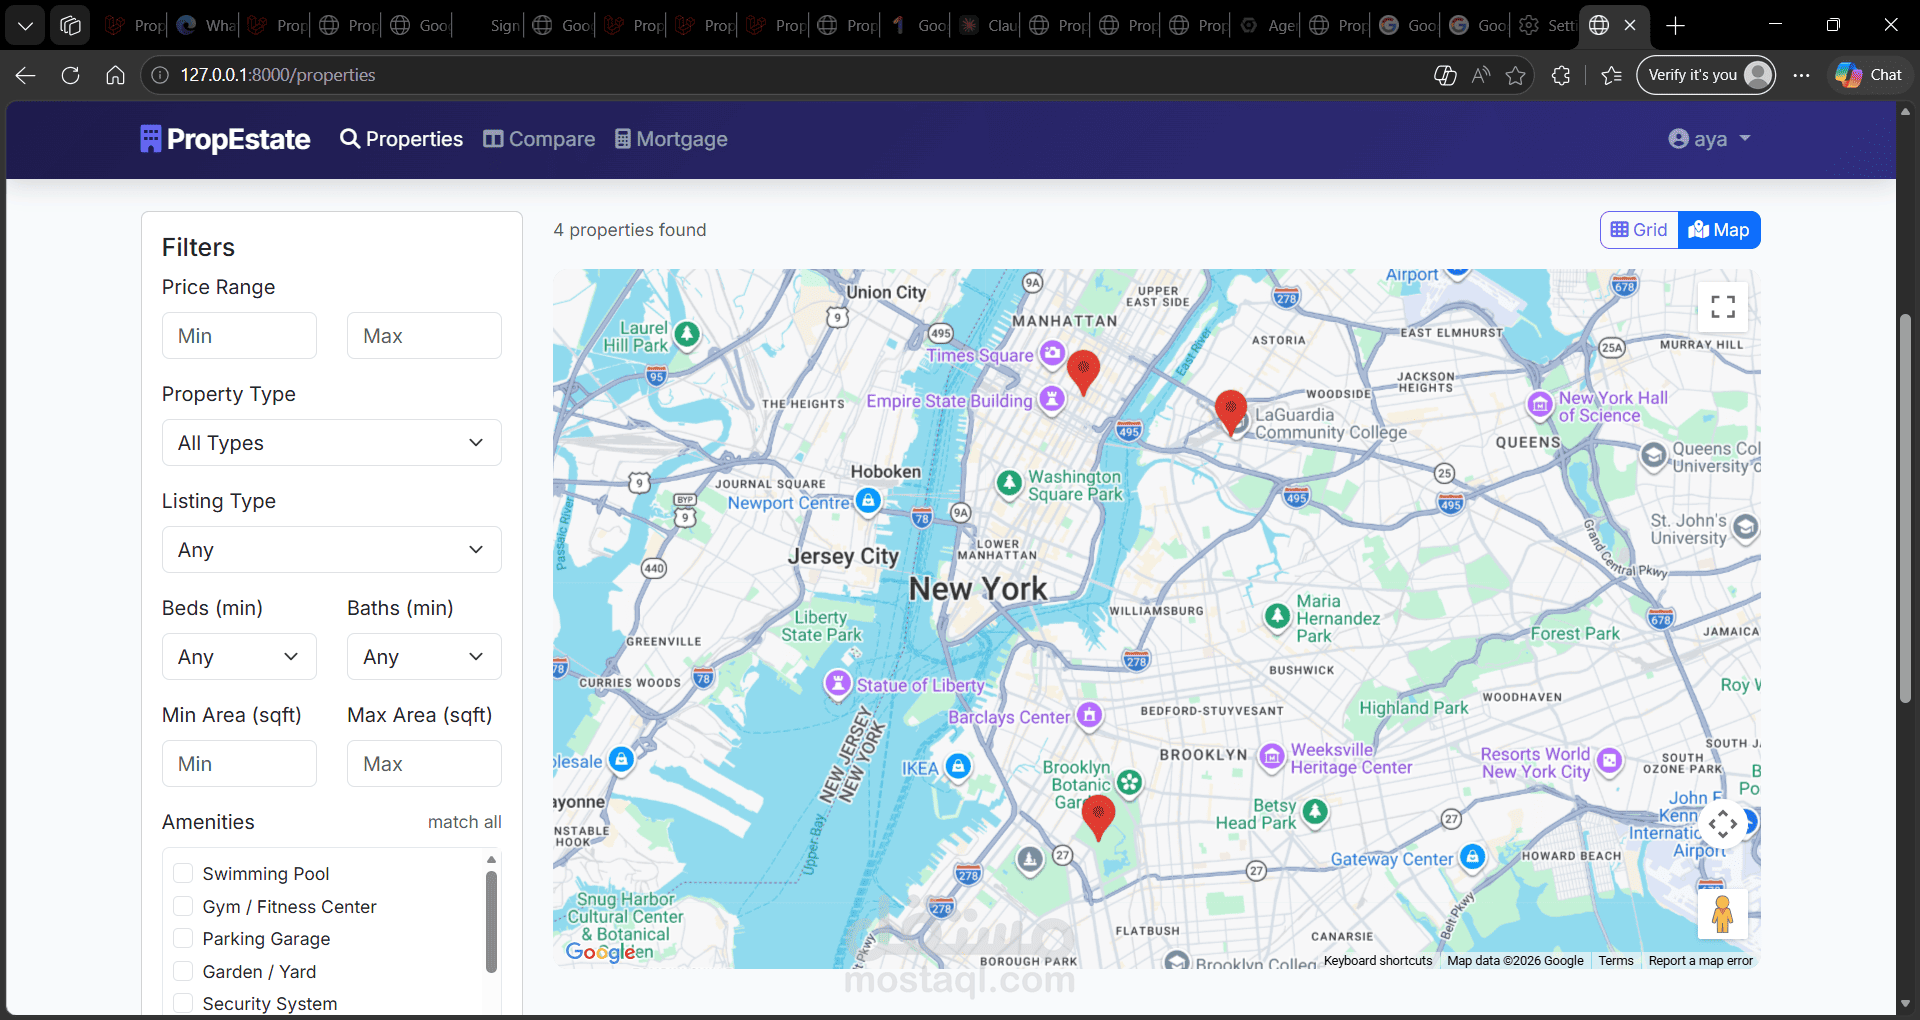Click the Newport Centre shopping icon
The width and height of the screenshot is (1920, 1020).
tap(869, 500)
